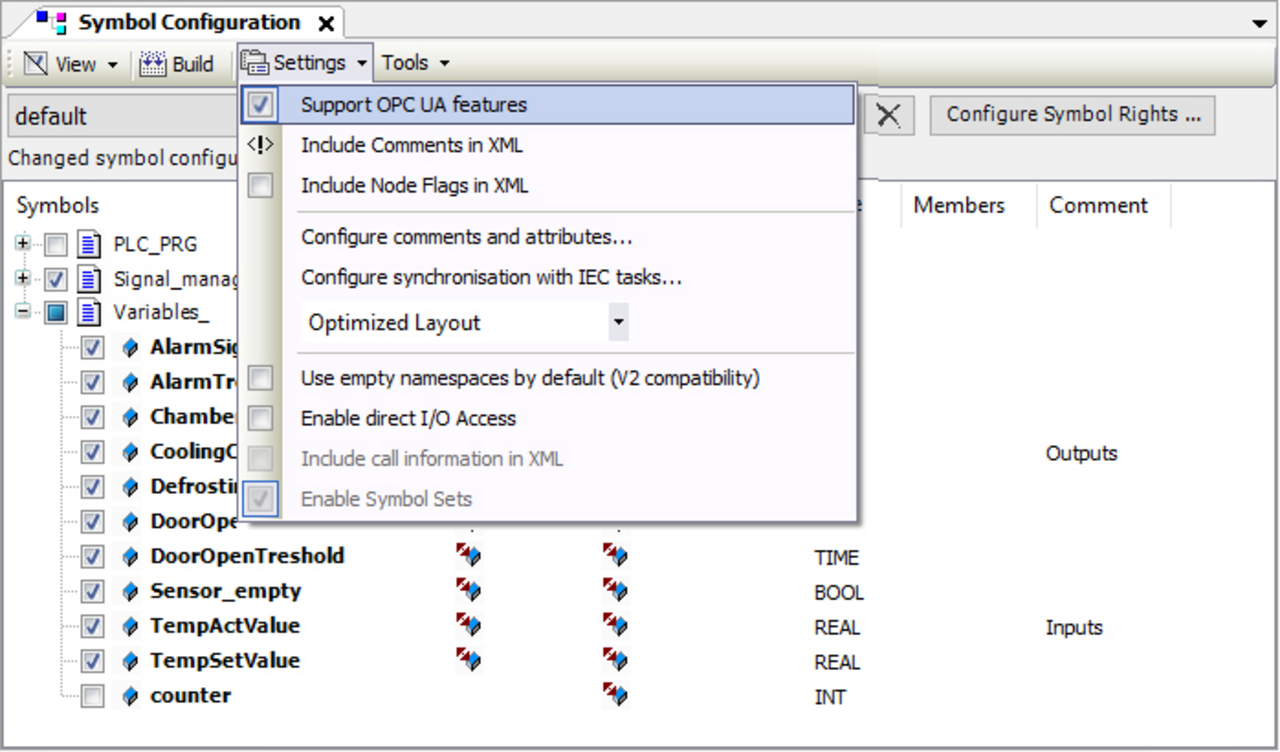Click the PLC_PRG document icon
Image resolution: width=1280 pixels, height=752 pixels.
(90, 244)
